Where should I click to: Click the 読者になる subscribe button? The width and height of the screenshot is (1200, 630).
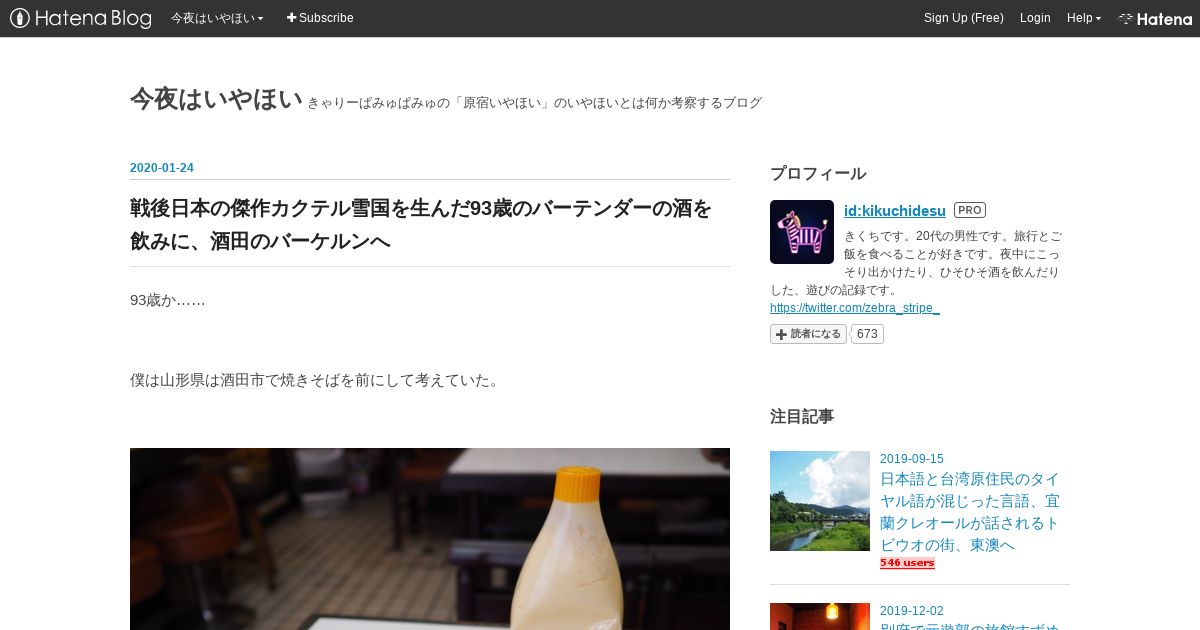[808, 334]
